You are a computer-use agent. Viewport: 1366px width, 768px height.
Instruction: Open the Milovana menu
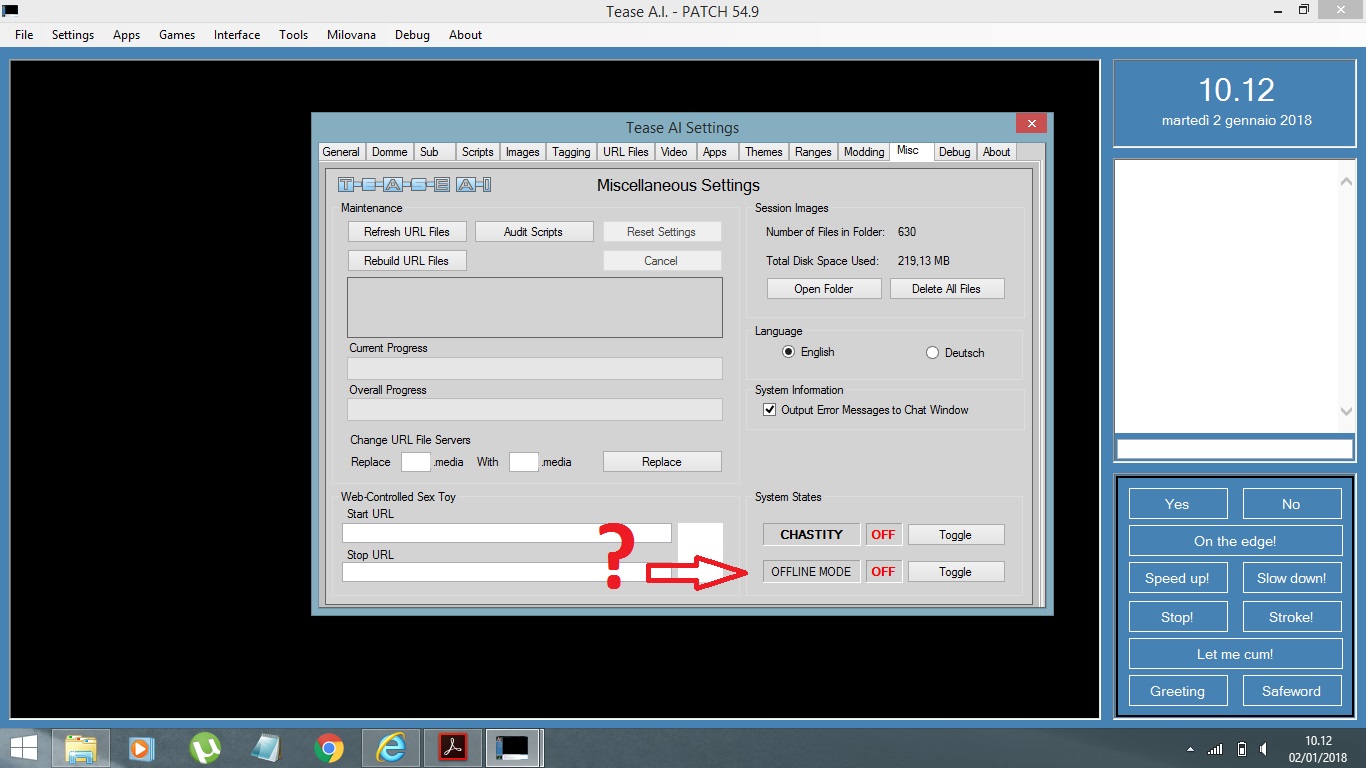click(x=351, y=35)
